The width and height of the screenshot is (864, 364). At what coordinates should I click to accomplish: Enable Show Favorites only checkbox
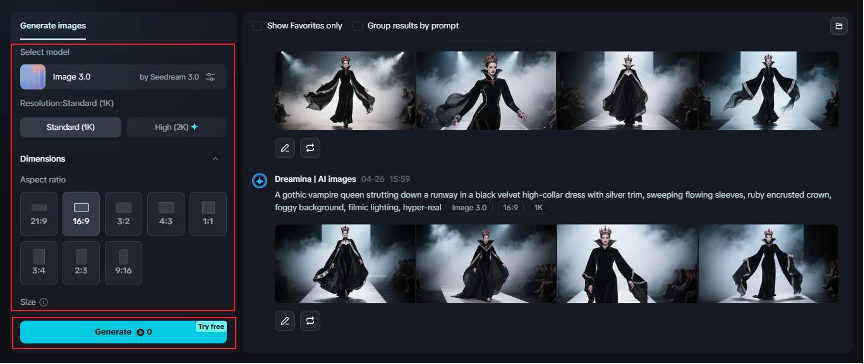[257, 26]
